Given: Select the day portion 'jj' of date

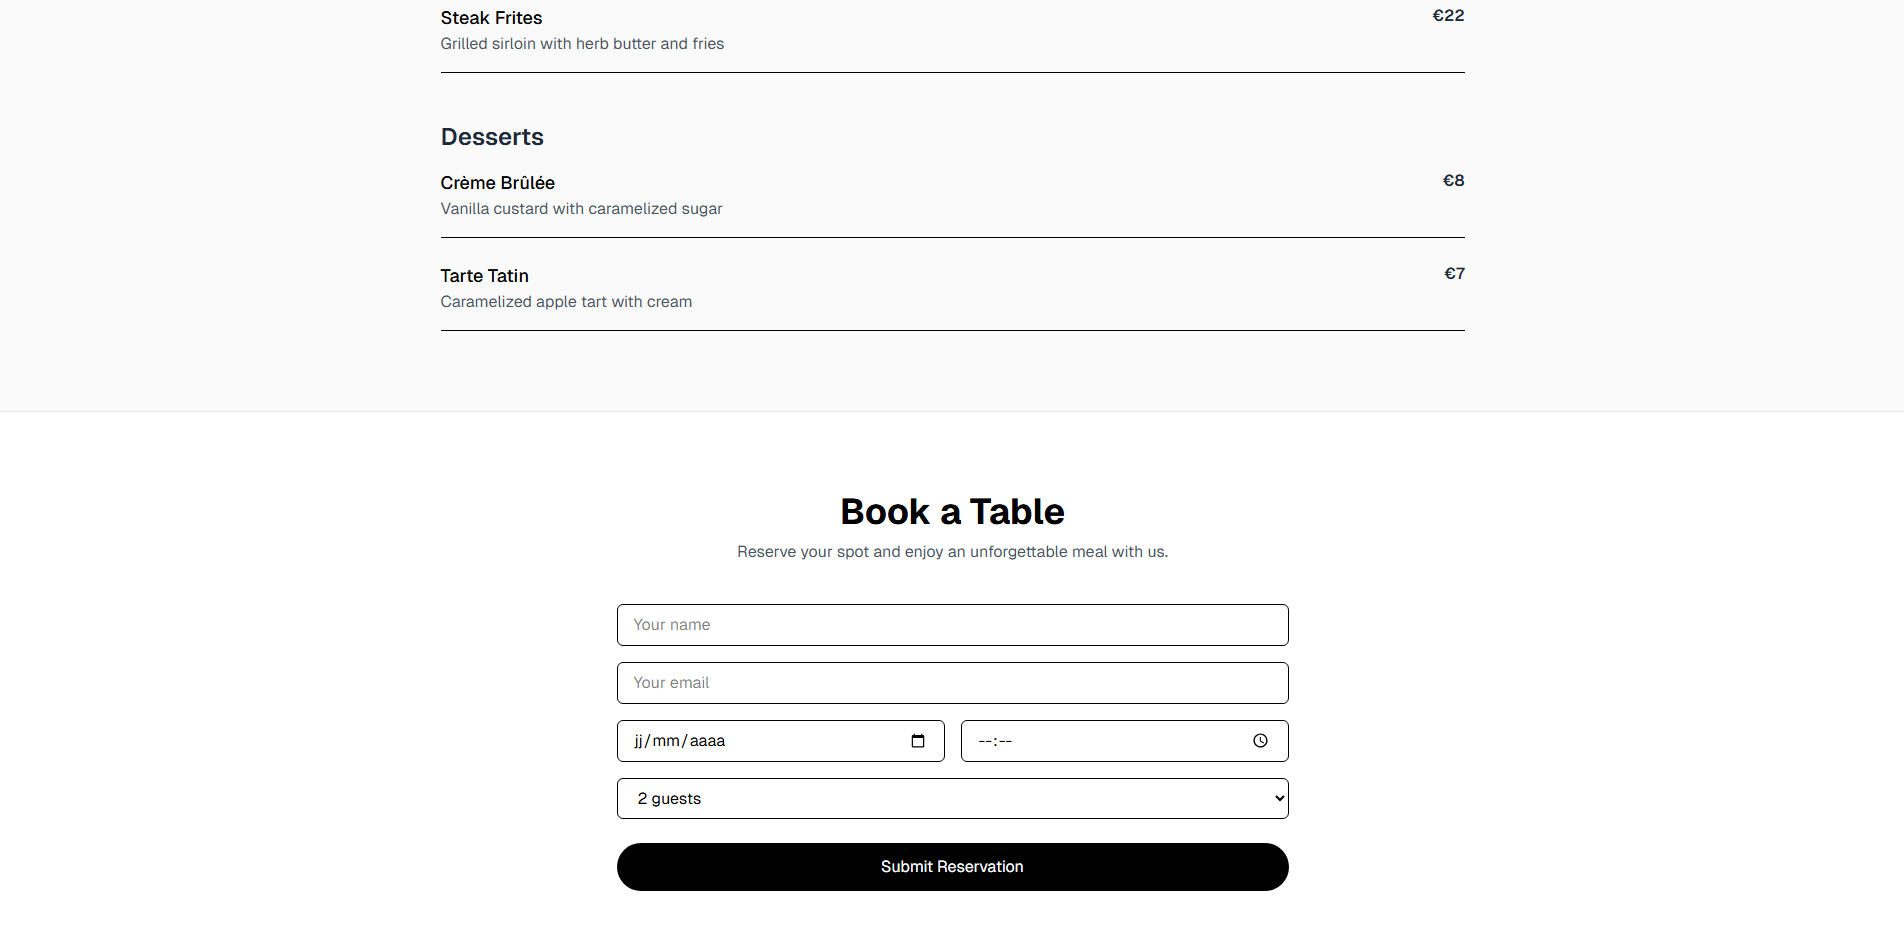Looking at the screenshot, I should [638, 741].
